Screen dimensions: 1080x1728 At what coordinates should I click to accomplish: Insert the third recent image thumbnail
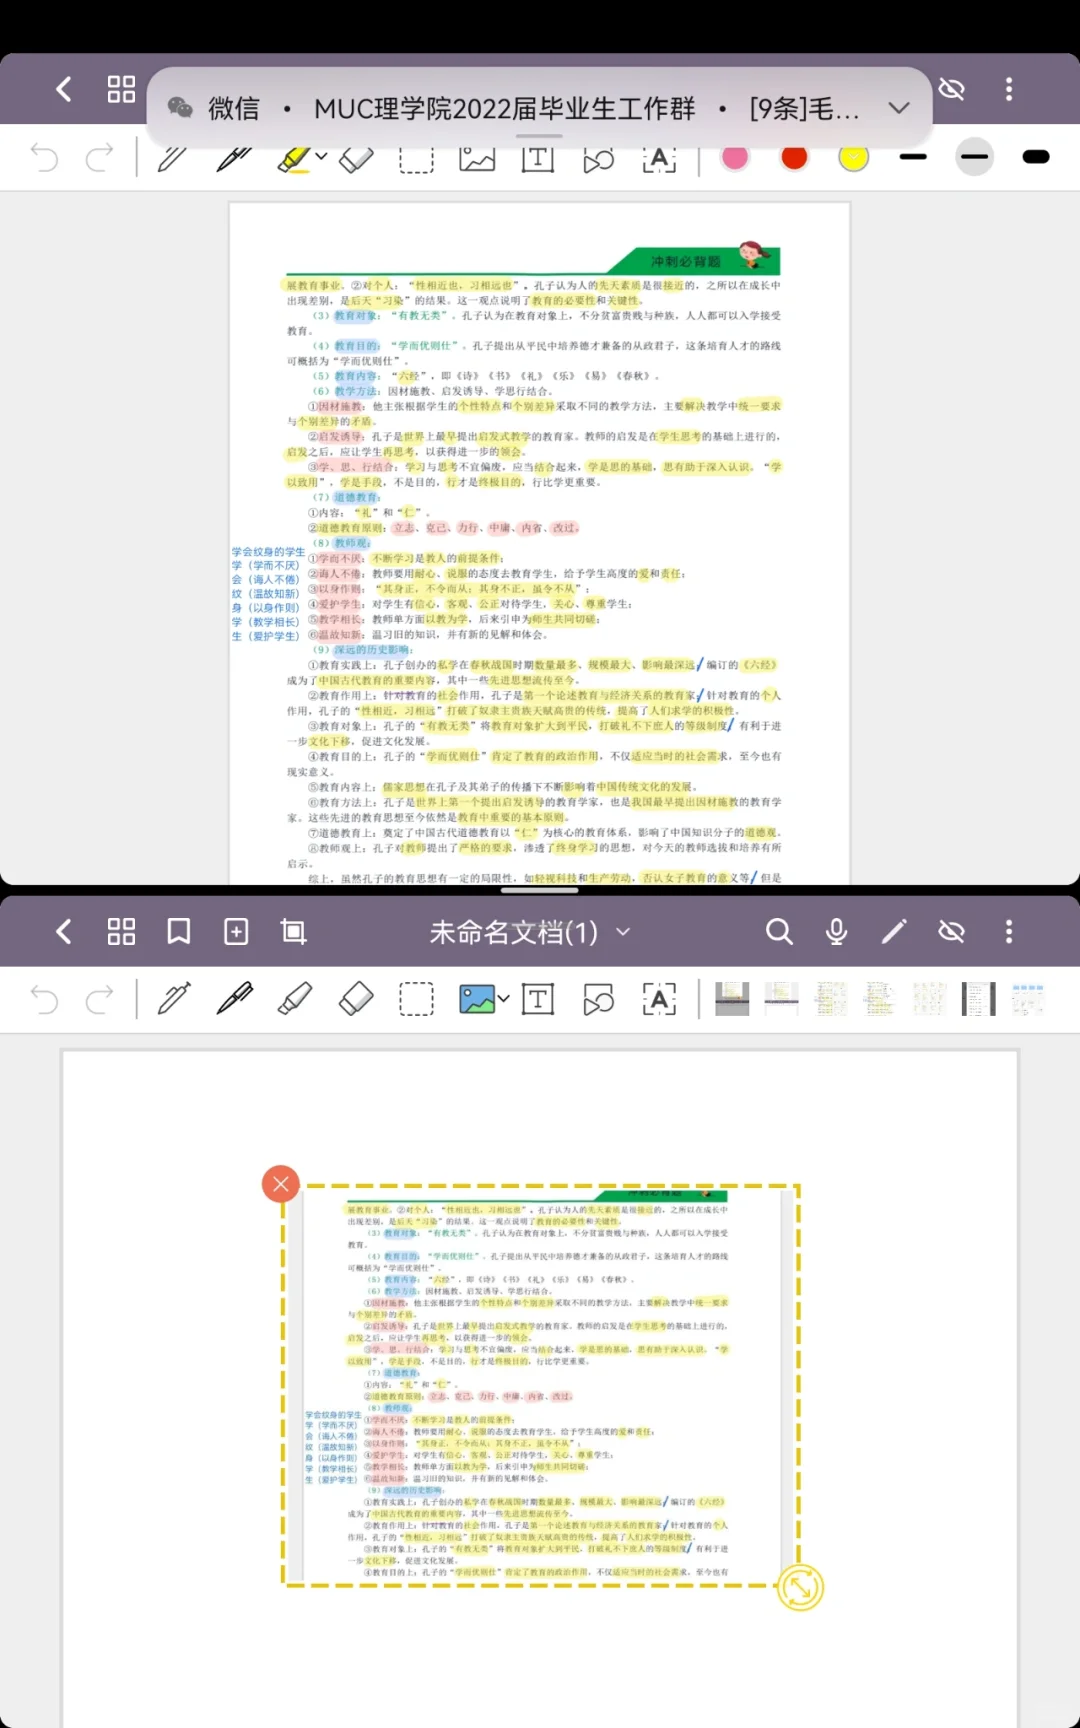(x=830, y=999)
